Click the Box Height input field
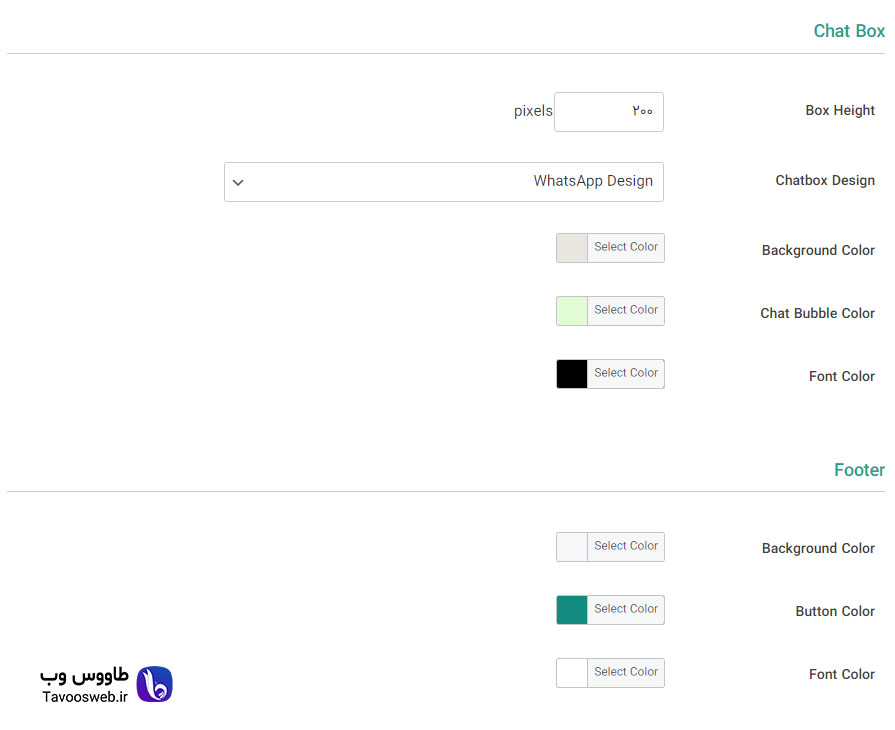This screenshot has height=730, width=895. 608,112
